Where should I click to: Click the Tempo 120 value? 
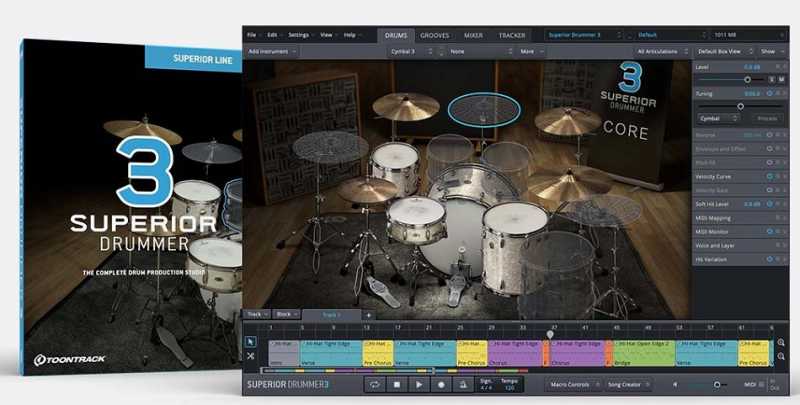pos(509,388)
